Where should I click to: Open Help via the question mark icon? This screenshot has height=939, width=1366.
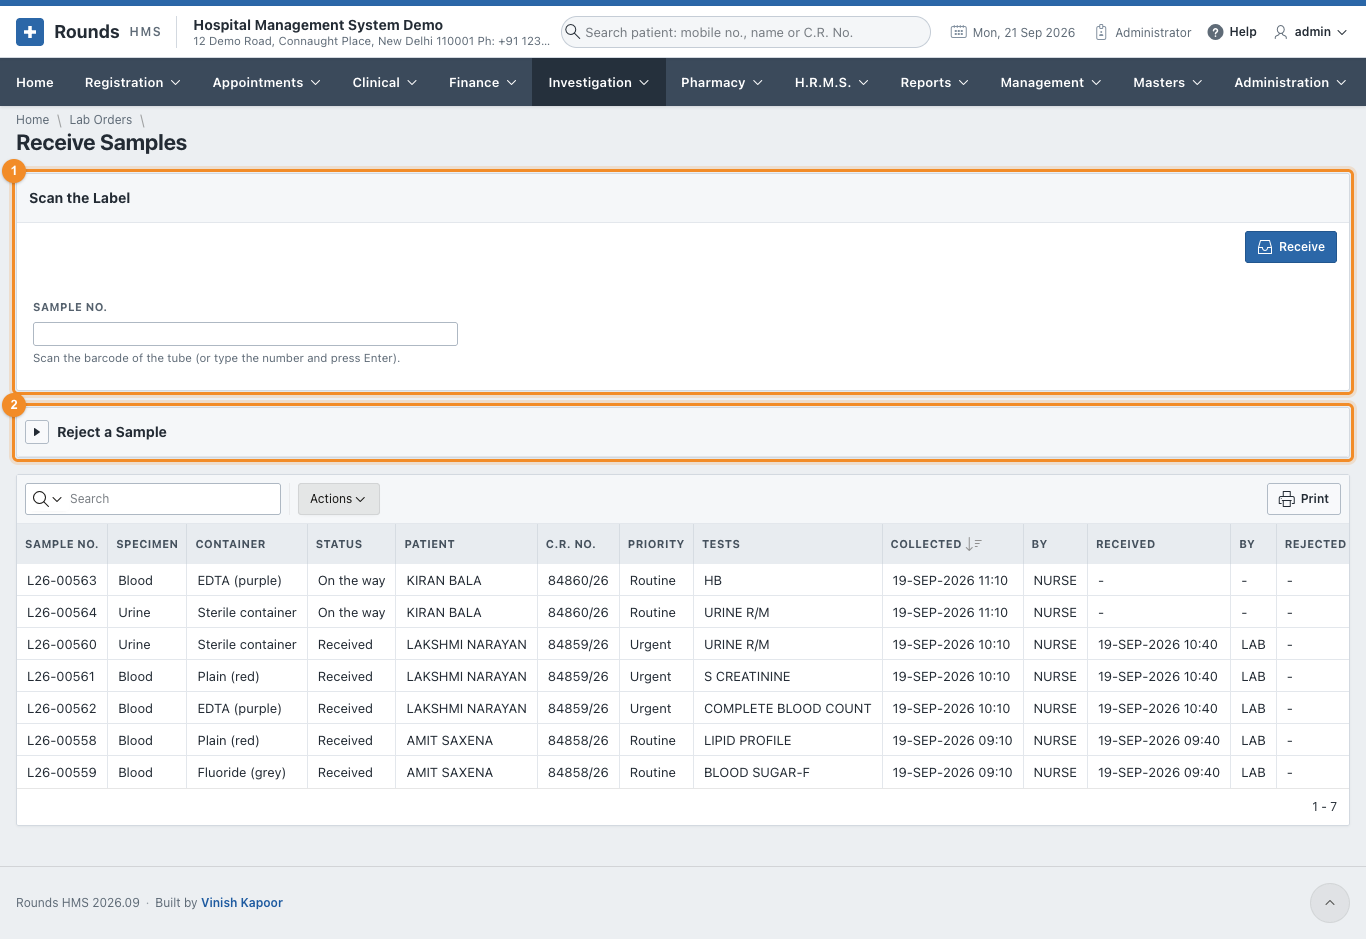click(1215, 32)
